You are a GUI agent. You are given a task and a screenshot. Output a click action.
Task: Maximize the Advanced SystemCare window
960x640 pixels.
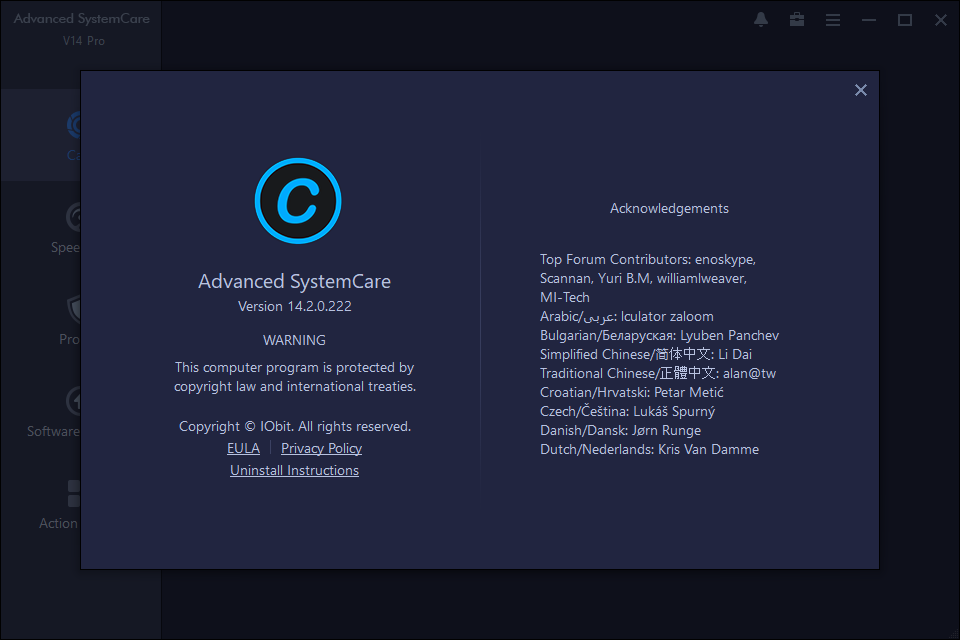coord(905,20)
